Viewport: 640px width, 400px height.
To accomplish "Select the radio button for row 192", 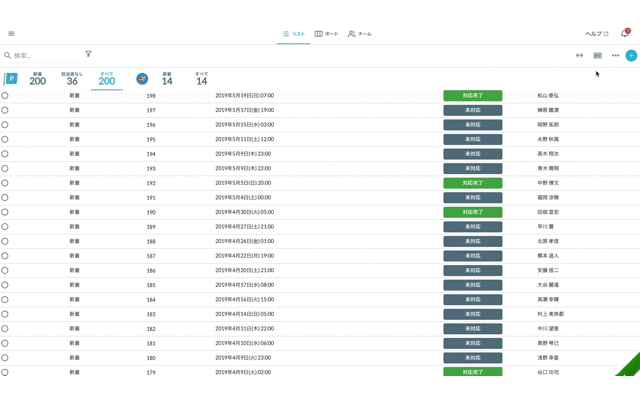I will (5, 183).
